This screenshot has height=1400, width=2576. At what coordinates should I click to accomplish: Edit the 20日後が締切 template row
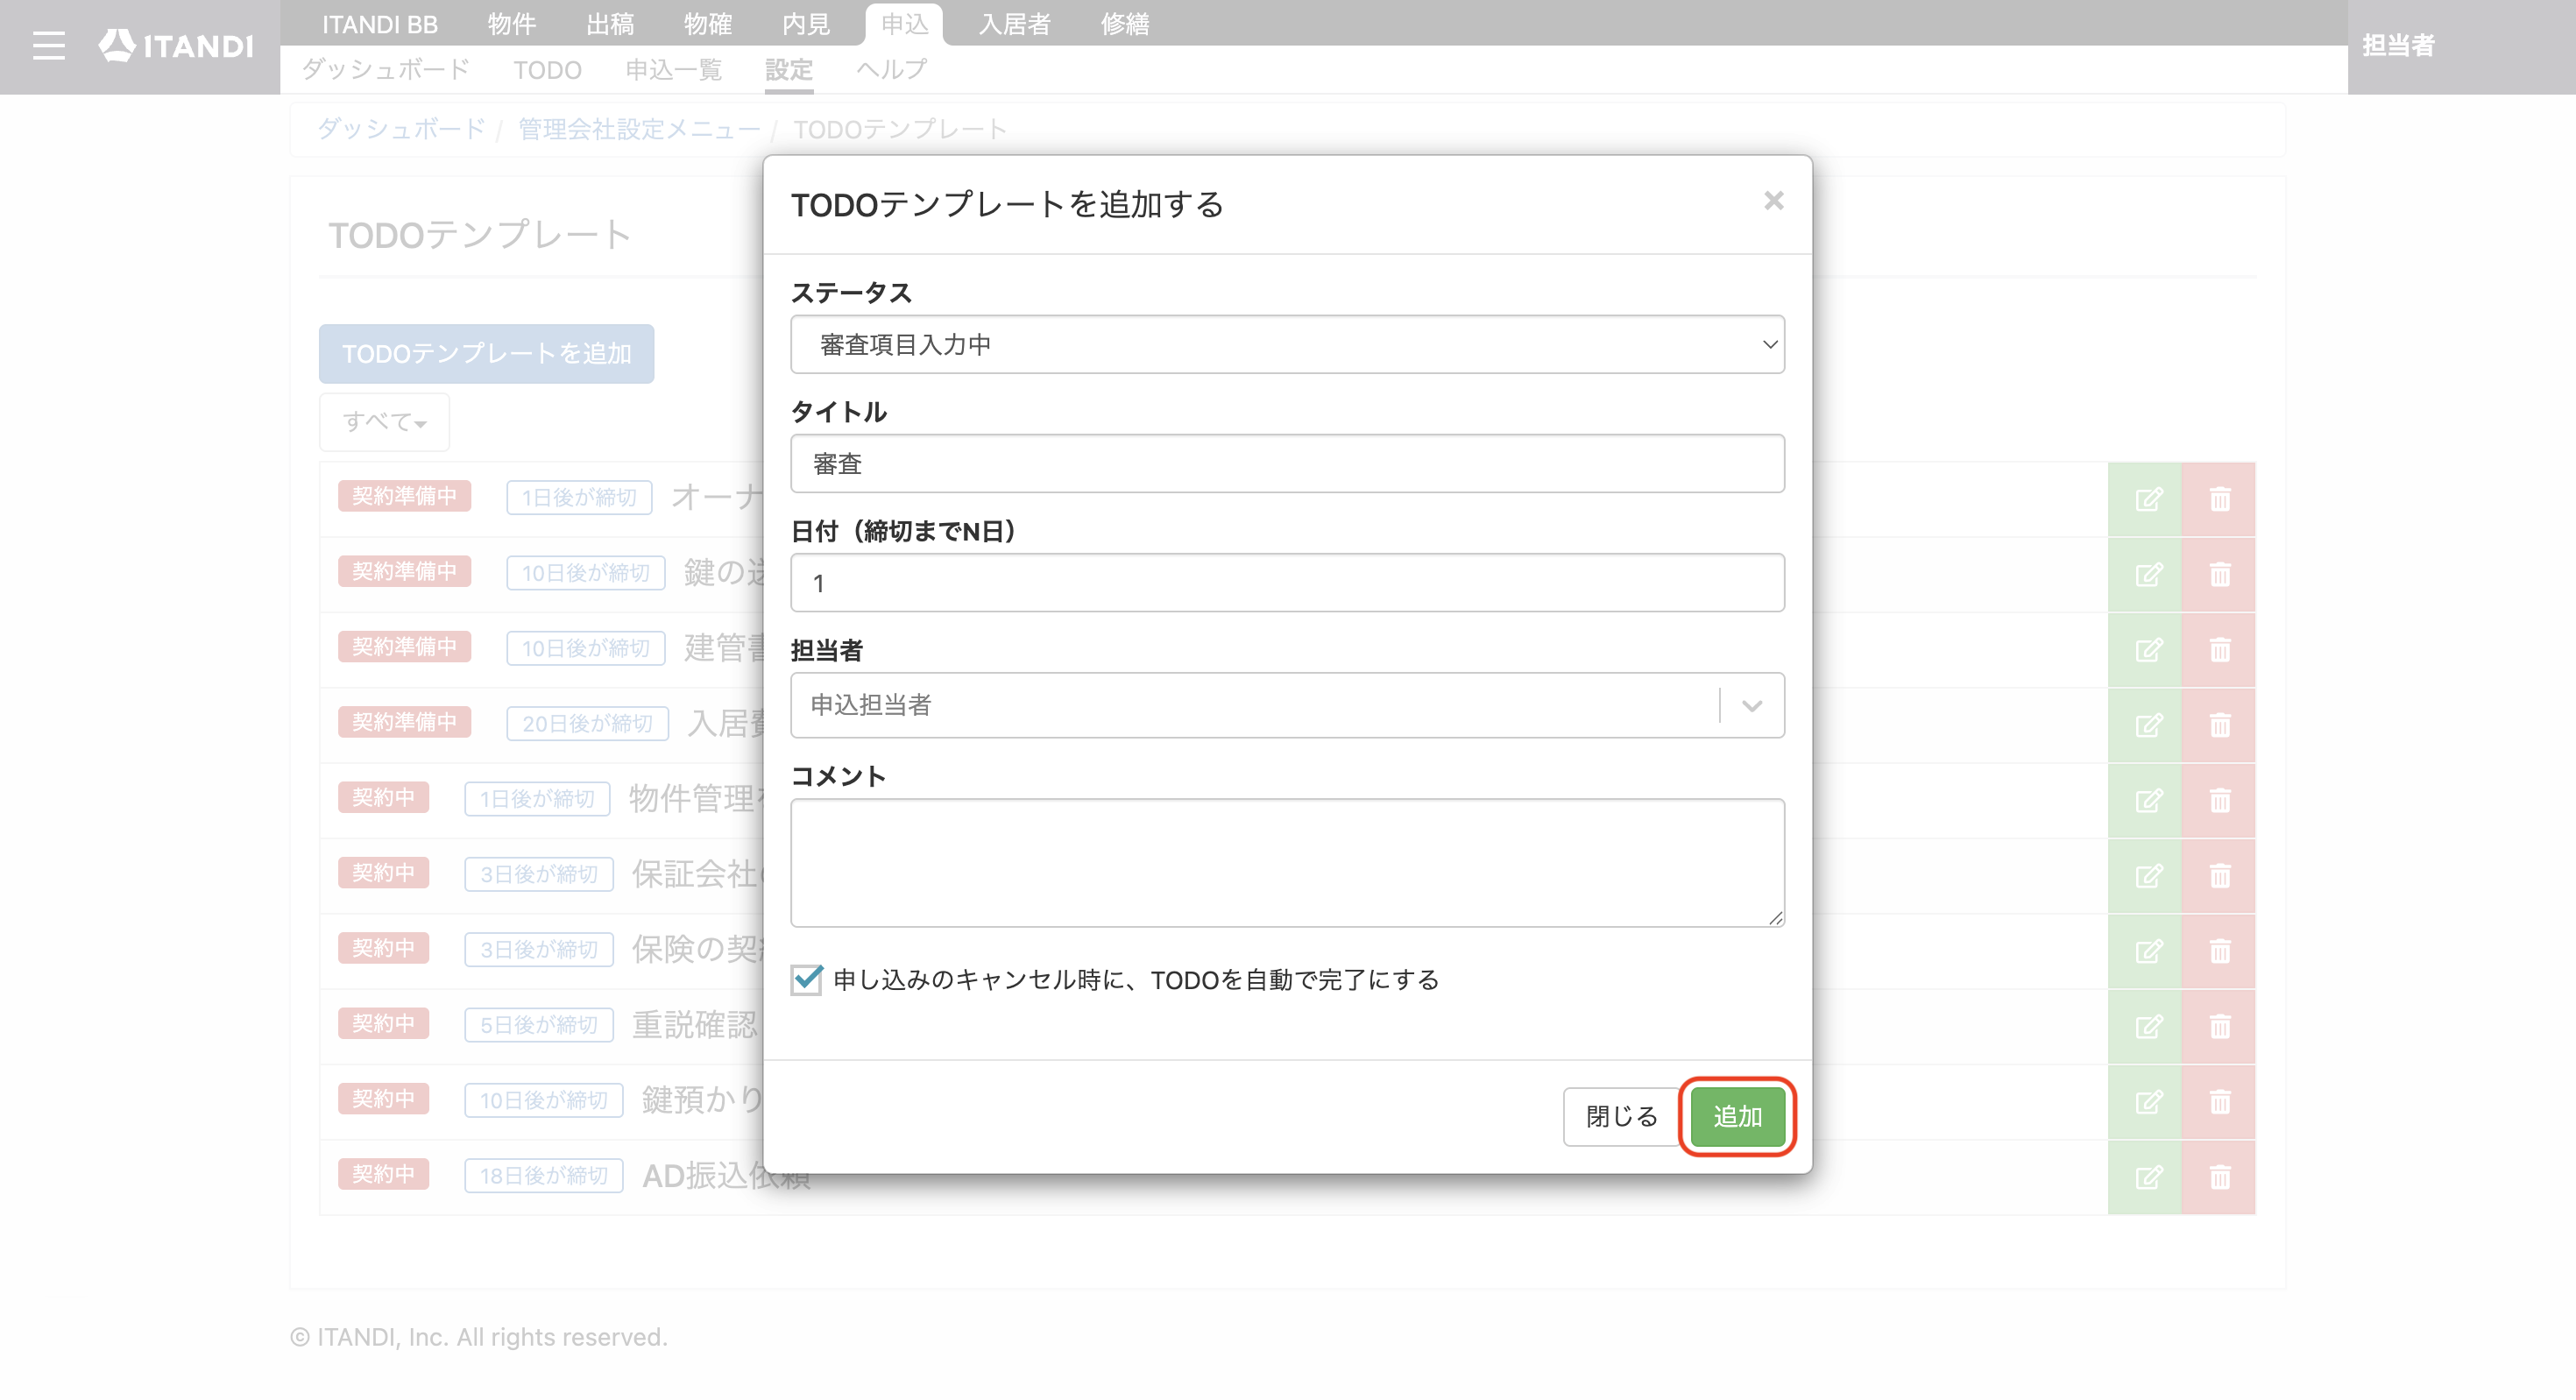(2145, 725)
